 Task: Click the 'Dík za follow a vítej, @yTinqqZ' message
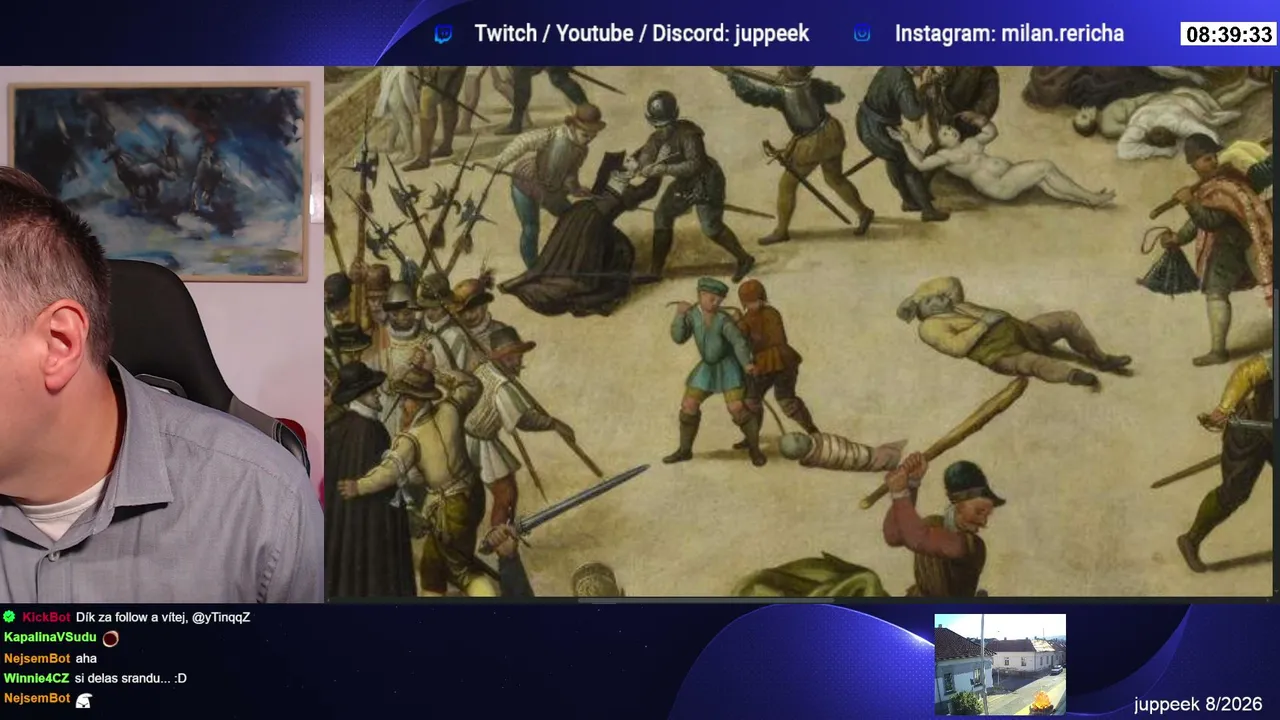(163, 617)
